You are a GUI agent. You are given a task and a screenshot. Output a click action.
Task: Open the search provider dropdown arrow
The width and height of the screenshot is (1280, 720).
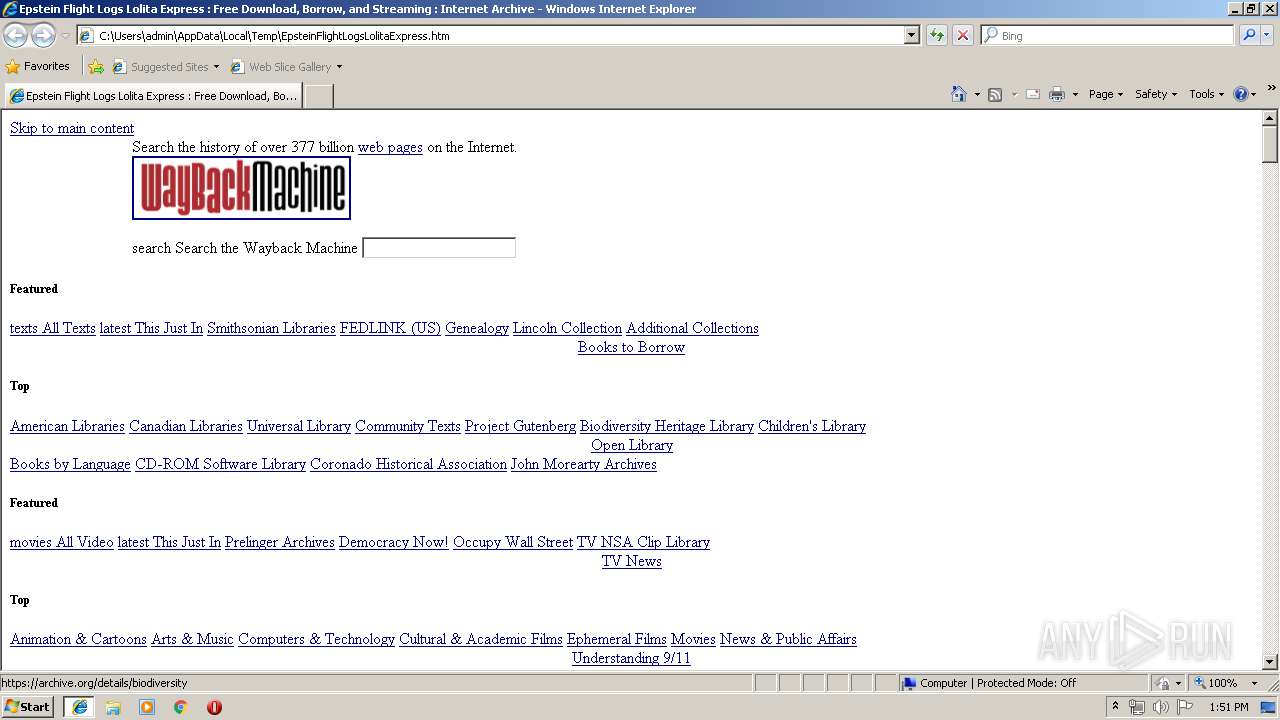tap(1268, 35)
